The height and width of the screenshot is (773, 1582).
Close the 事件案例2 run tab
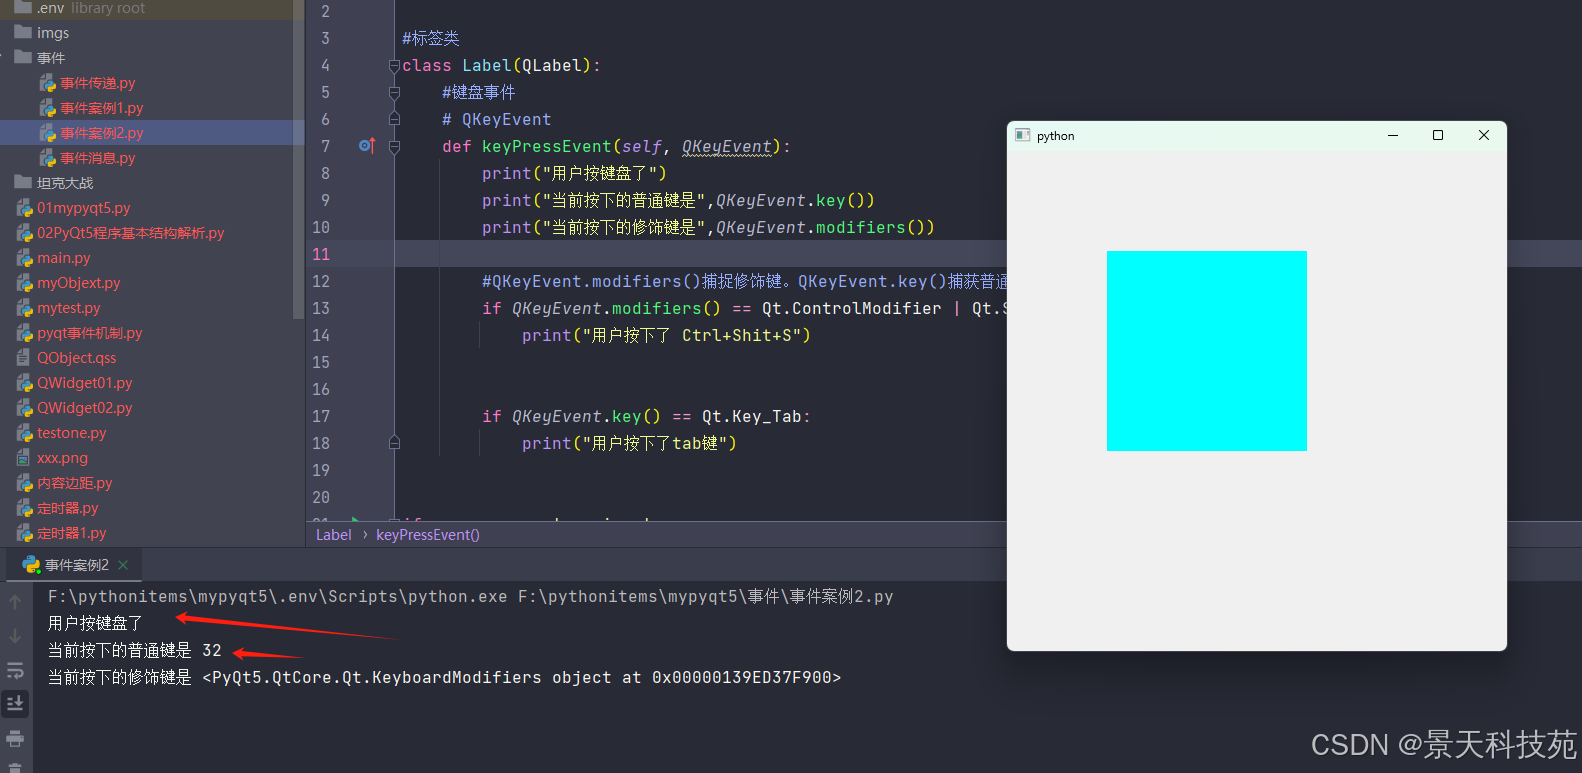123,565
